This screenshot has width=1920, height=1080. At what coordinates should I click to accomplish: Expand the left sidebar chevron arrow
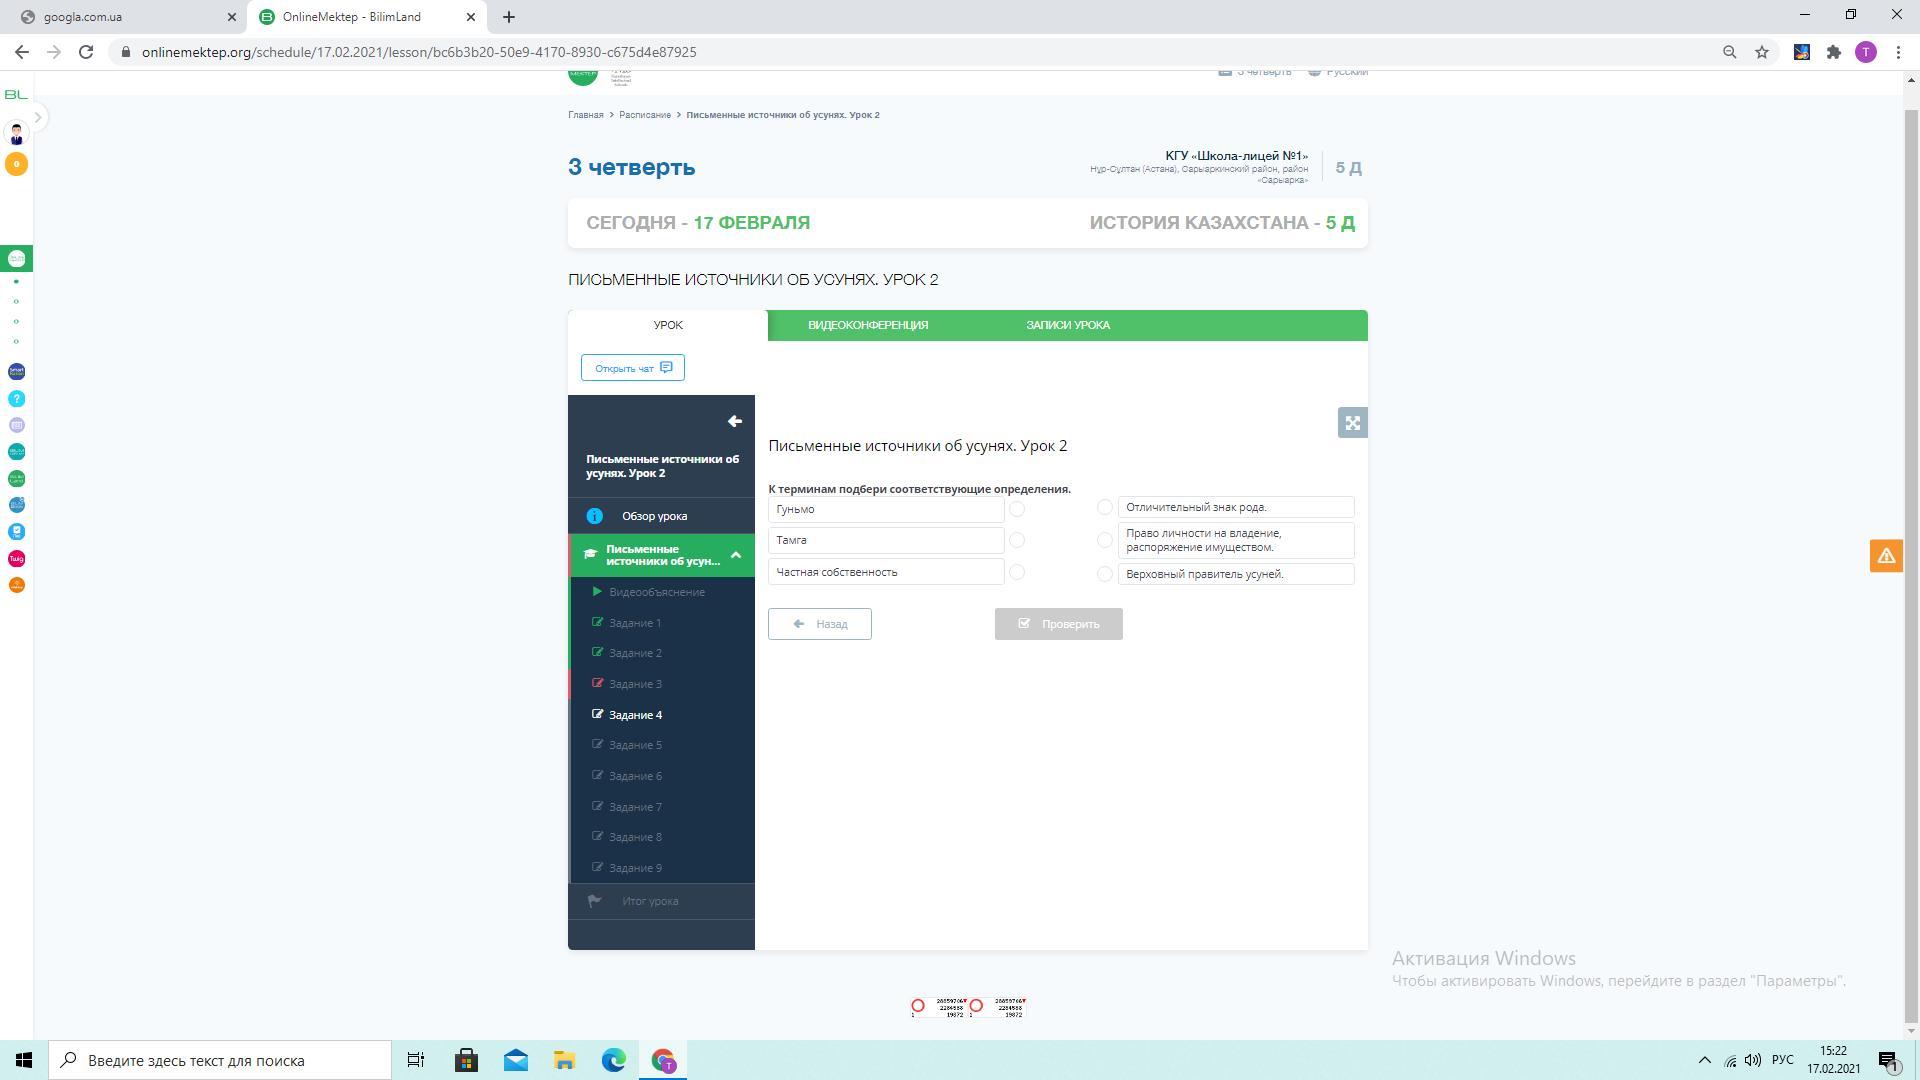[x=38, y=118]
